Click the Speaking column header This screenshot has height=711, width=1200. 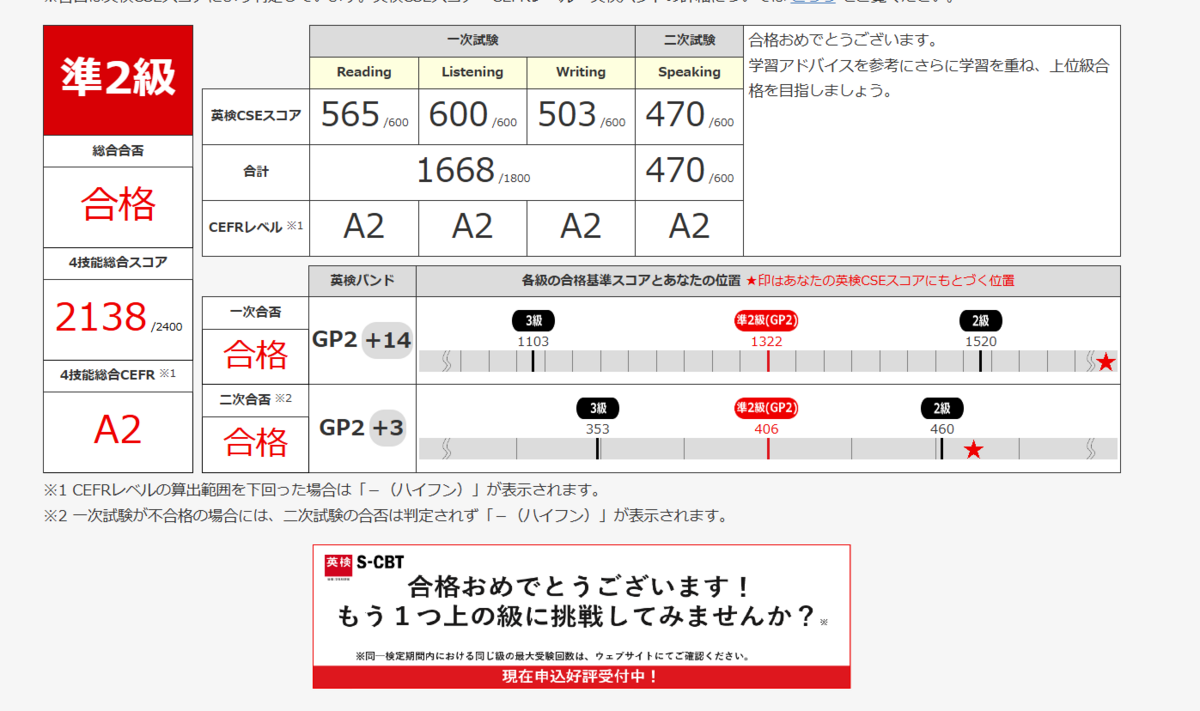coord(689,72)
